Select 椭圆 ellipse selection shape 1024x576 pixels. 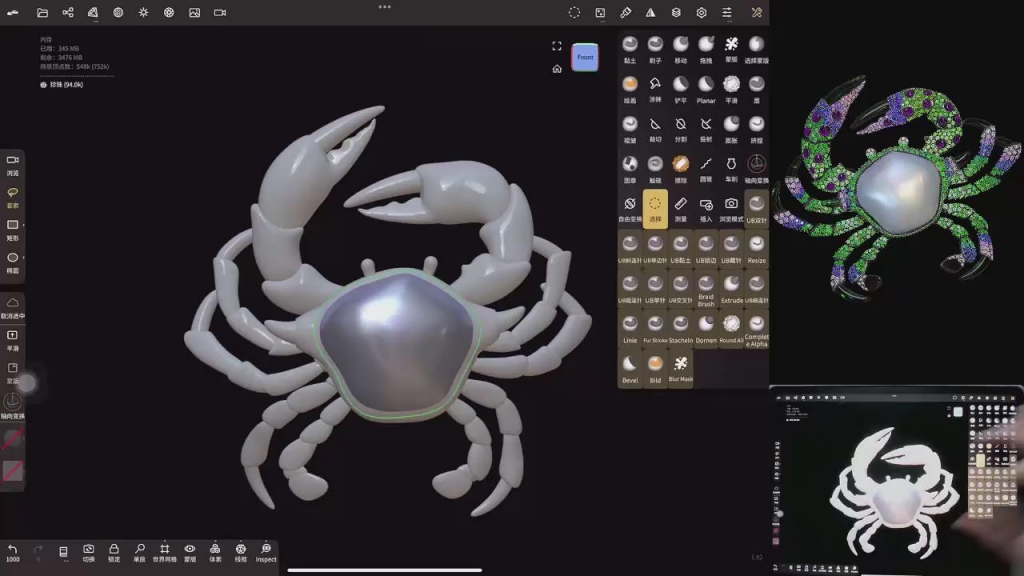12,263
